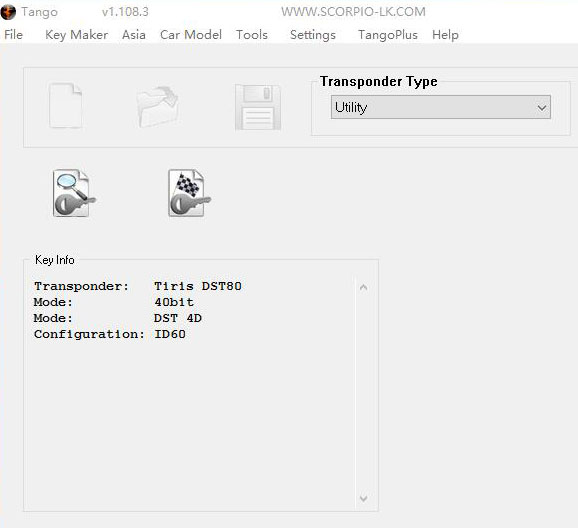
Task: Open the Car Model menu
Action: [x=191, y=35]
